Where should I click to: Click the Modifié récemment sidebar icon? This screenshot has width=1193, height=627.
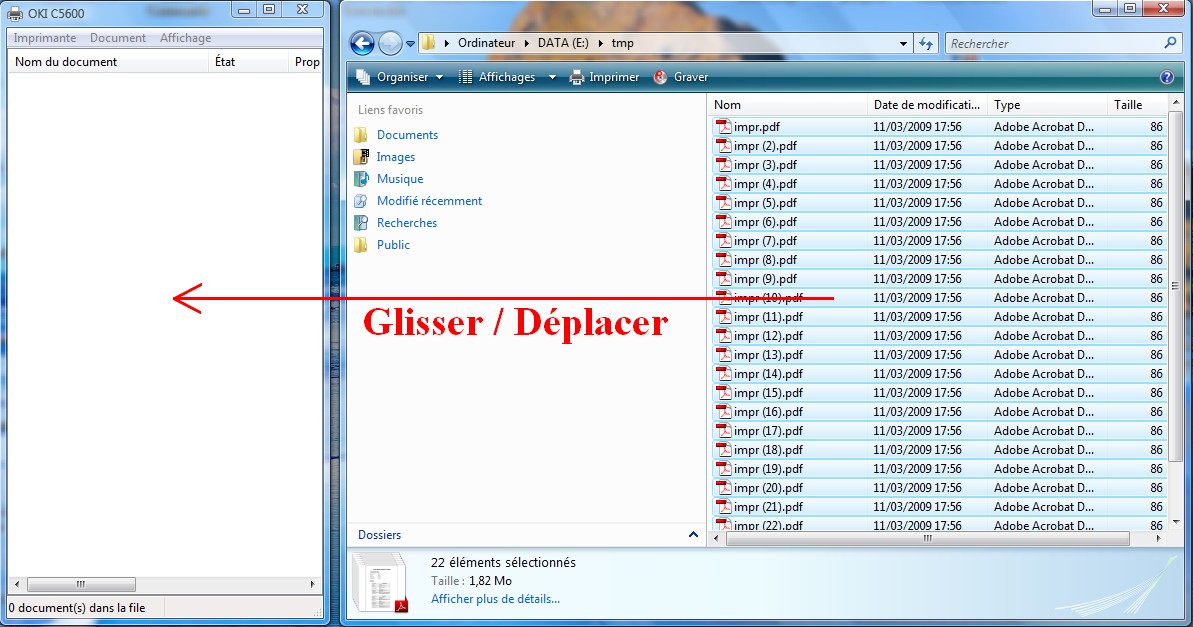click(x=361, y=200)
